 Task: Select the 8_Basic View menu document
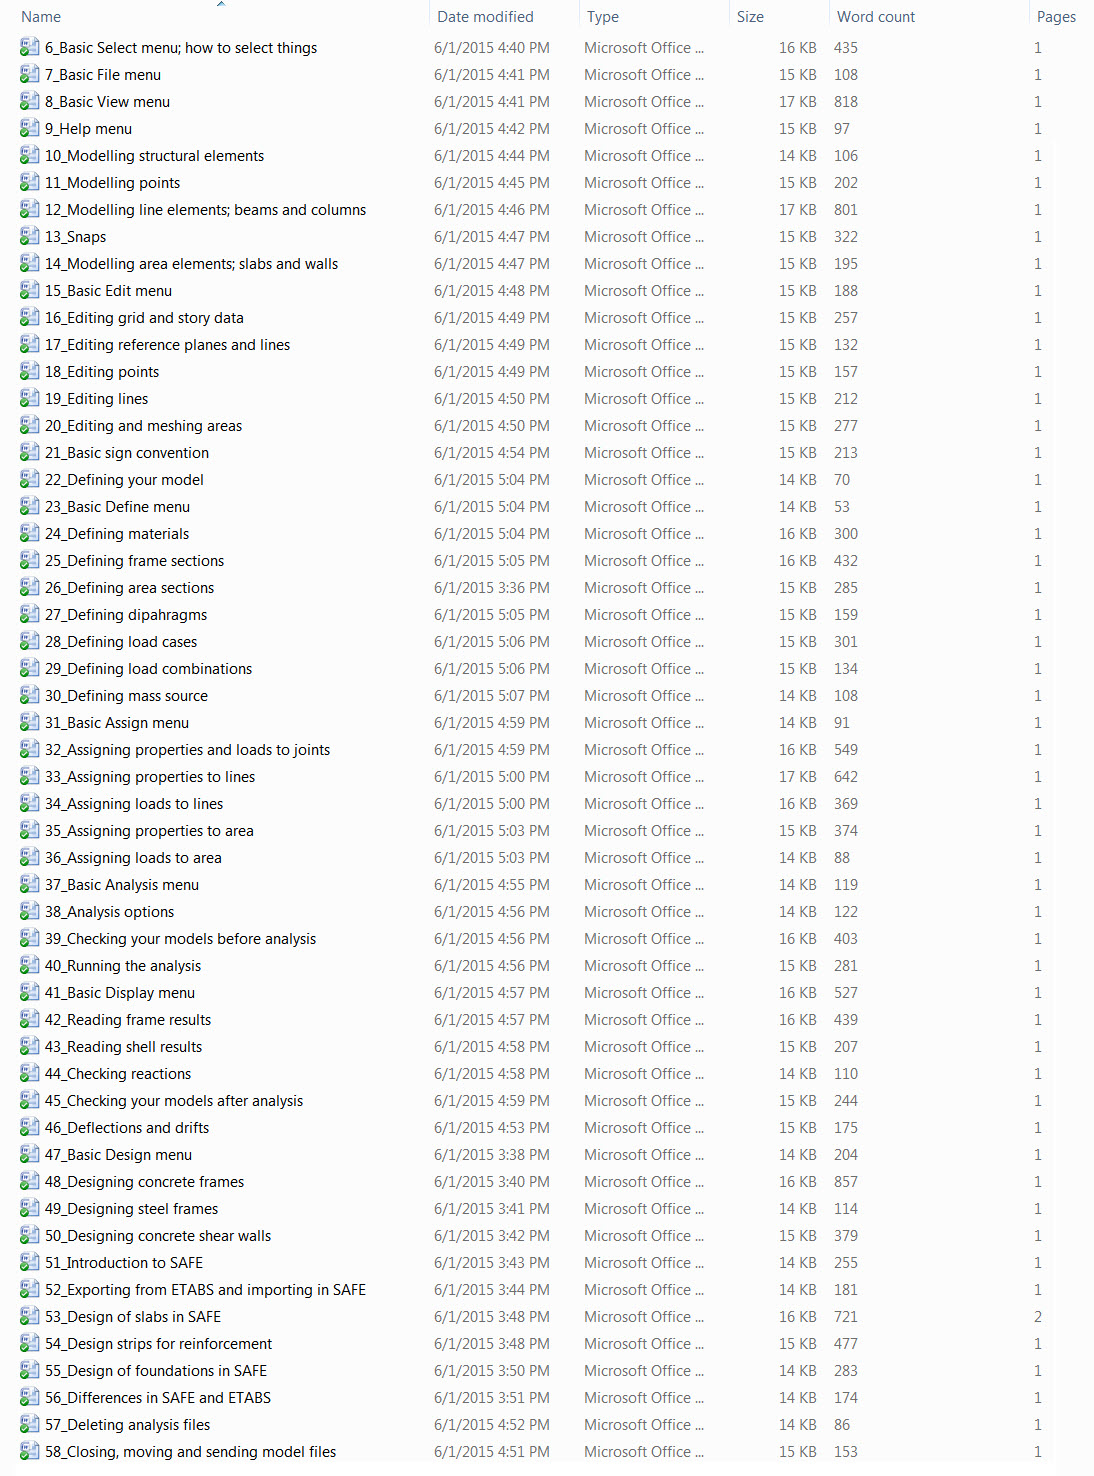[x=107, y=102]
